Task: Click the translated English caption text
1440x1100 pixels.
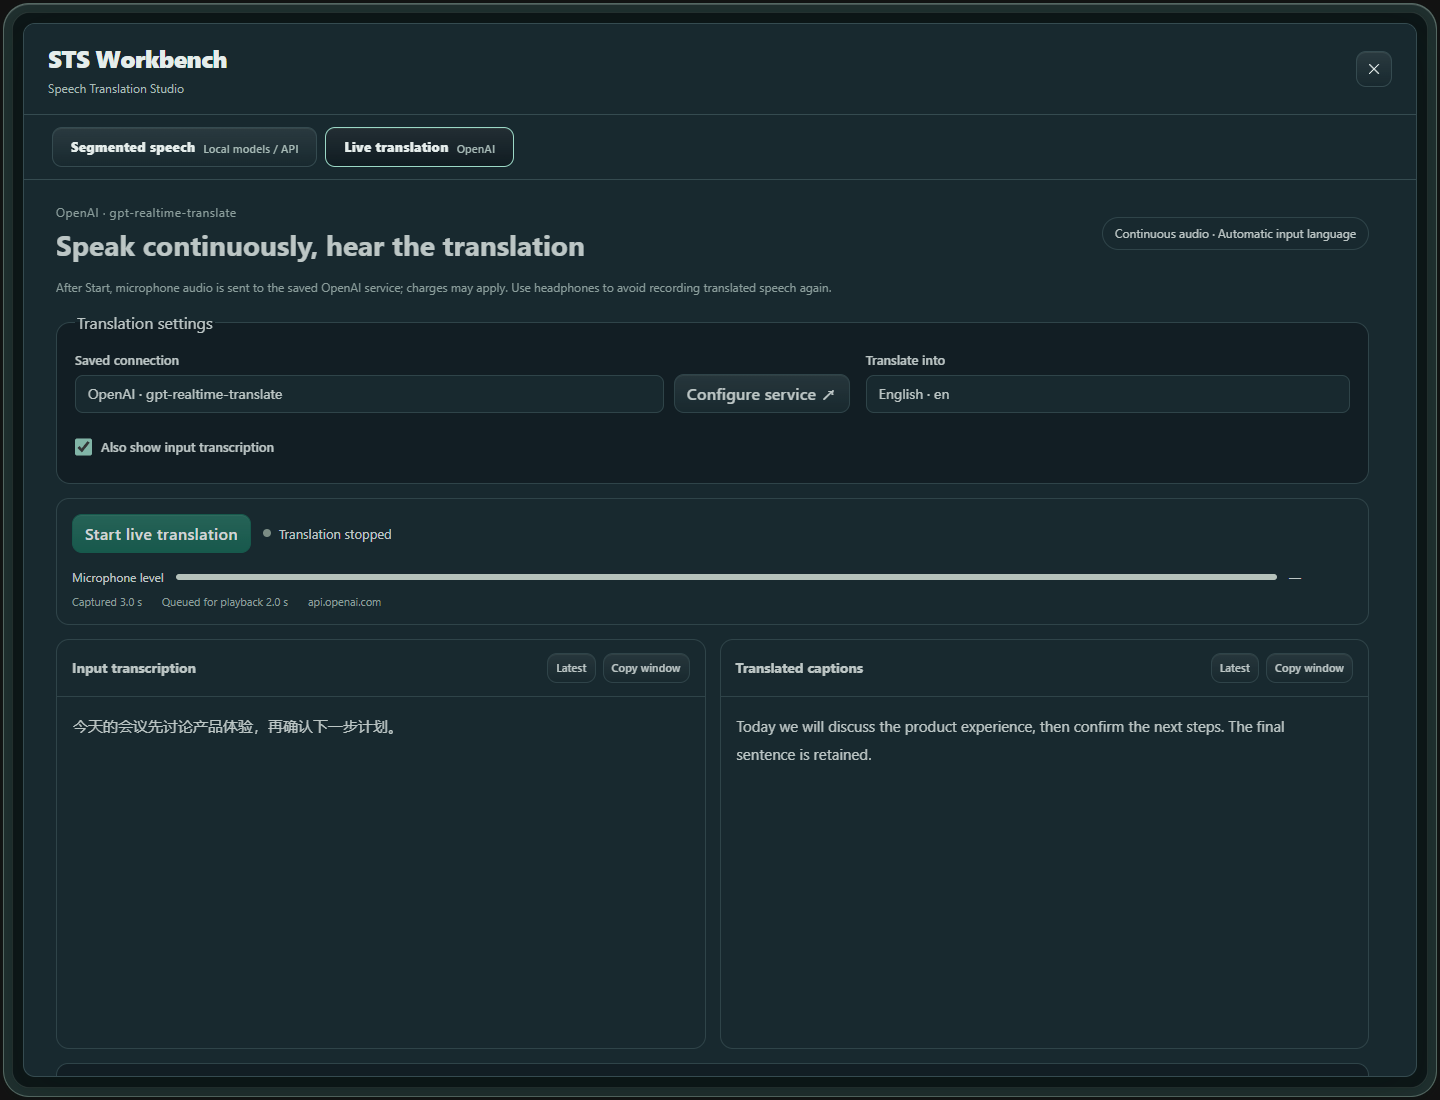Action: (1010, 741)
